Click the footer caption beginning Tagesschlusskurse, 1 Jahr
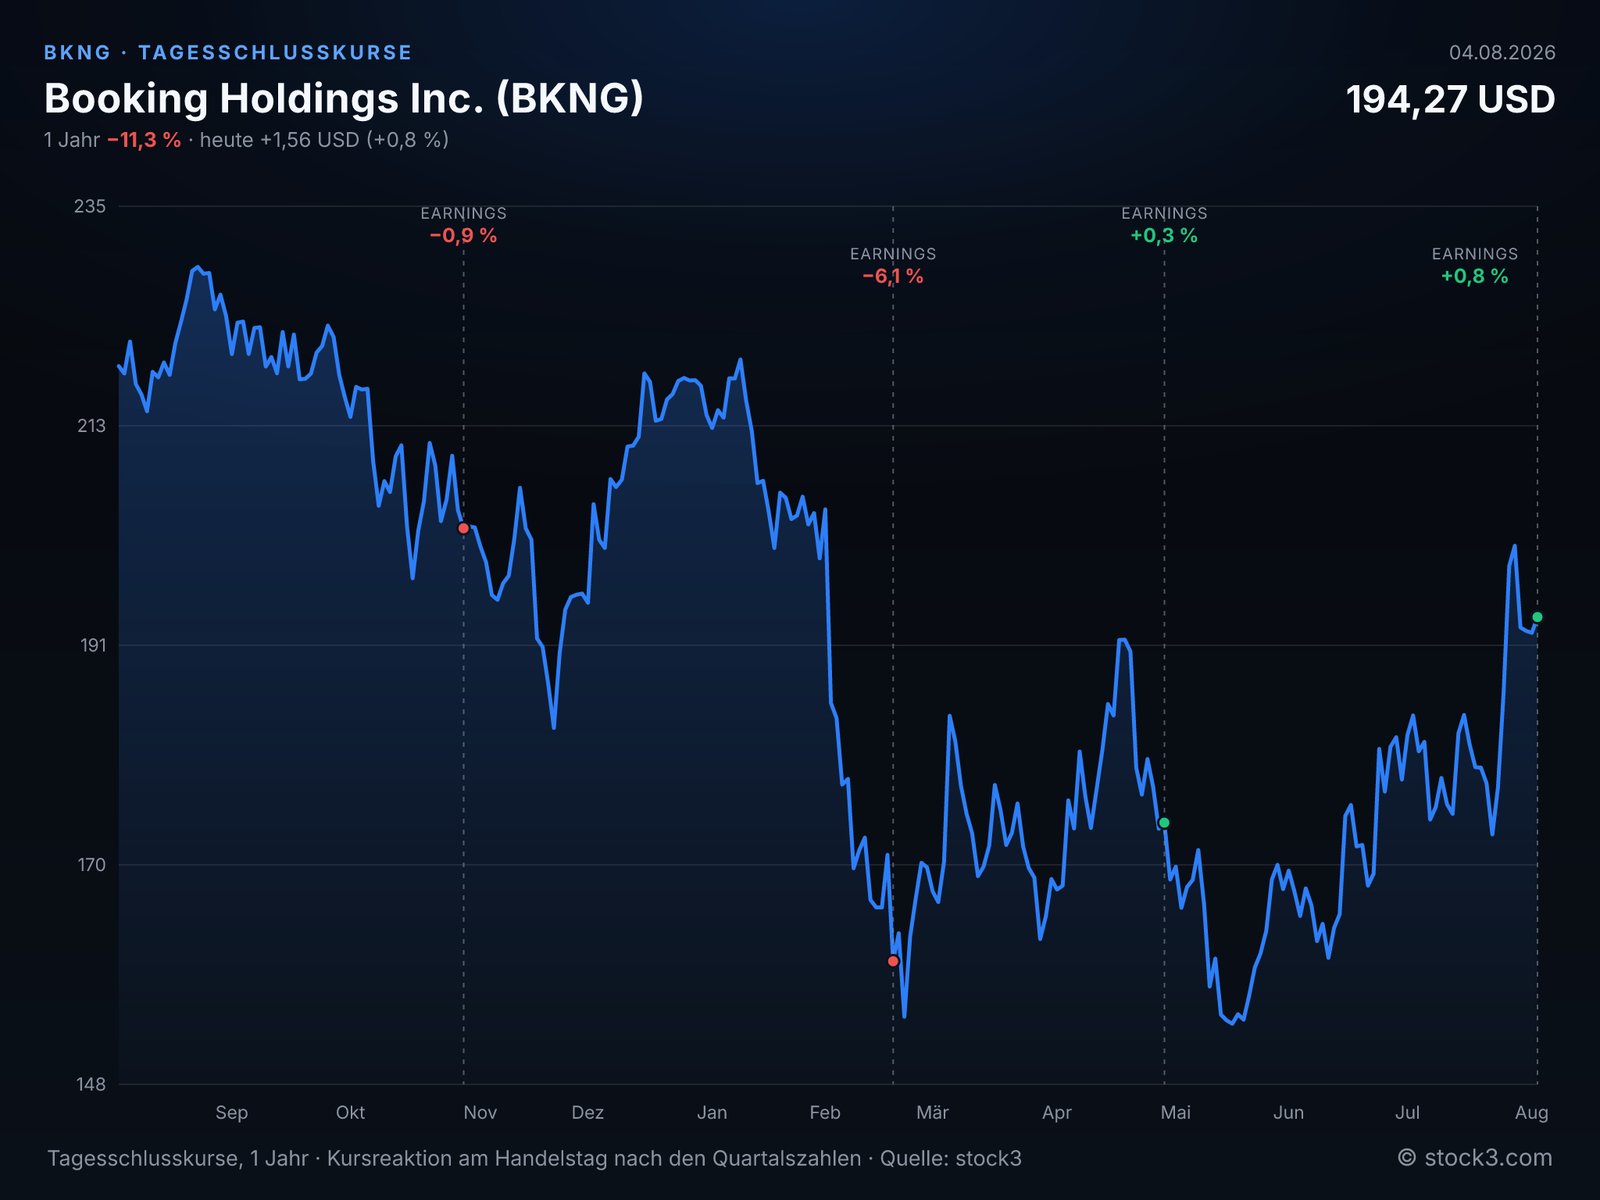The height and width of the screenshot is (1200, 1600). (534, 1159)
